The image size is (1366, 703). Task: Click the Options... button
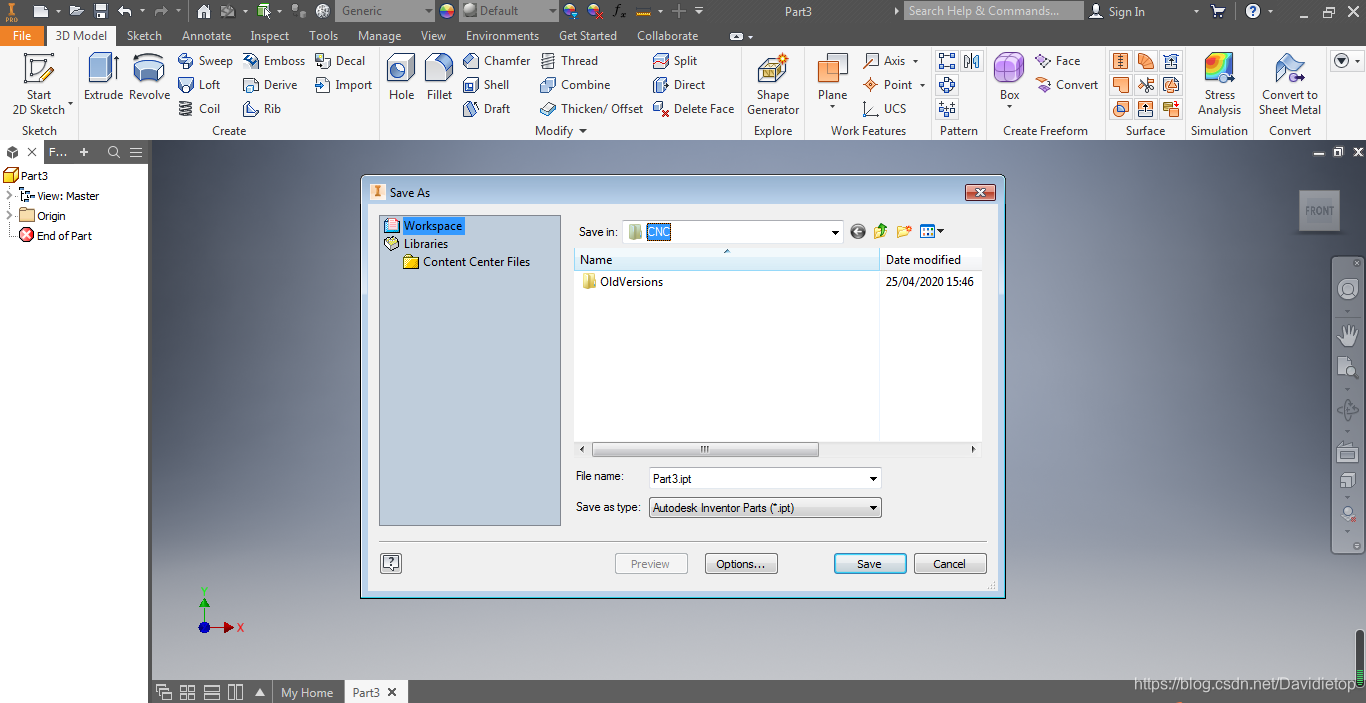(741, 564)
